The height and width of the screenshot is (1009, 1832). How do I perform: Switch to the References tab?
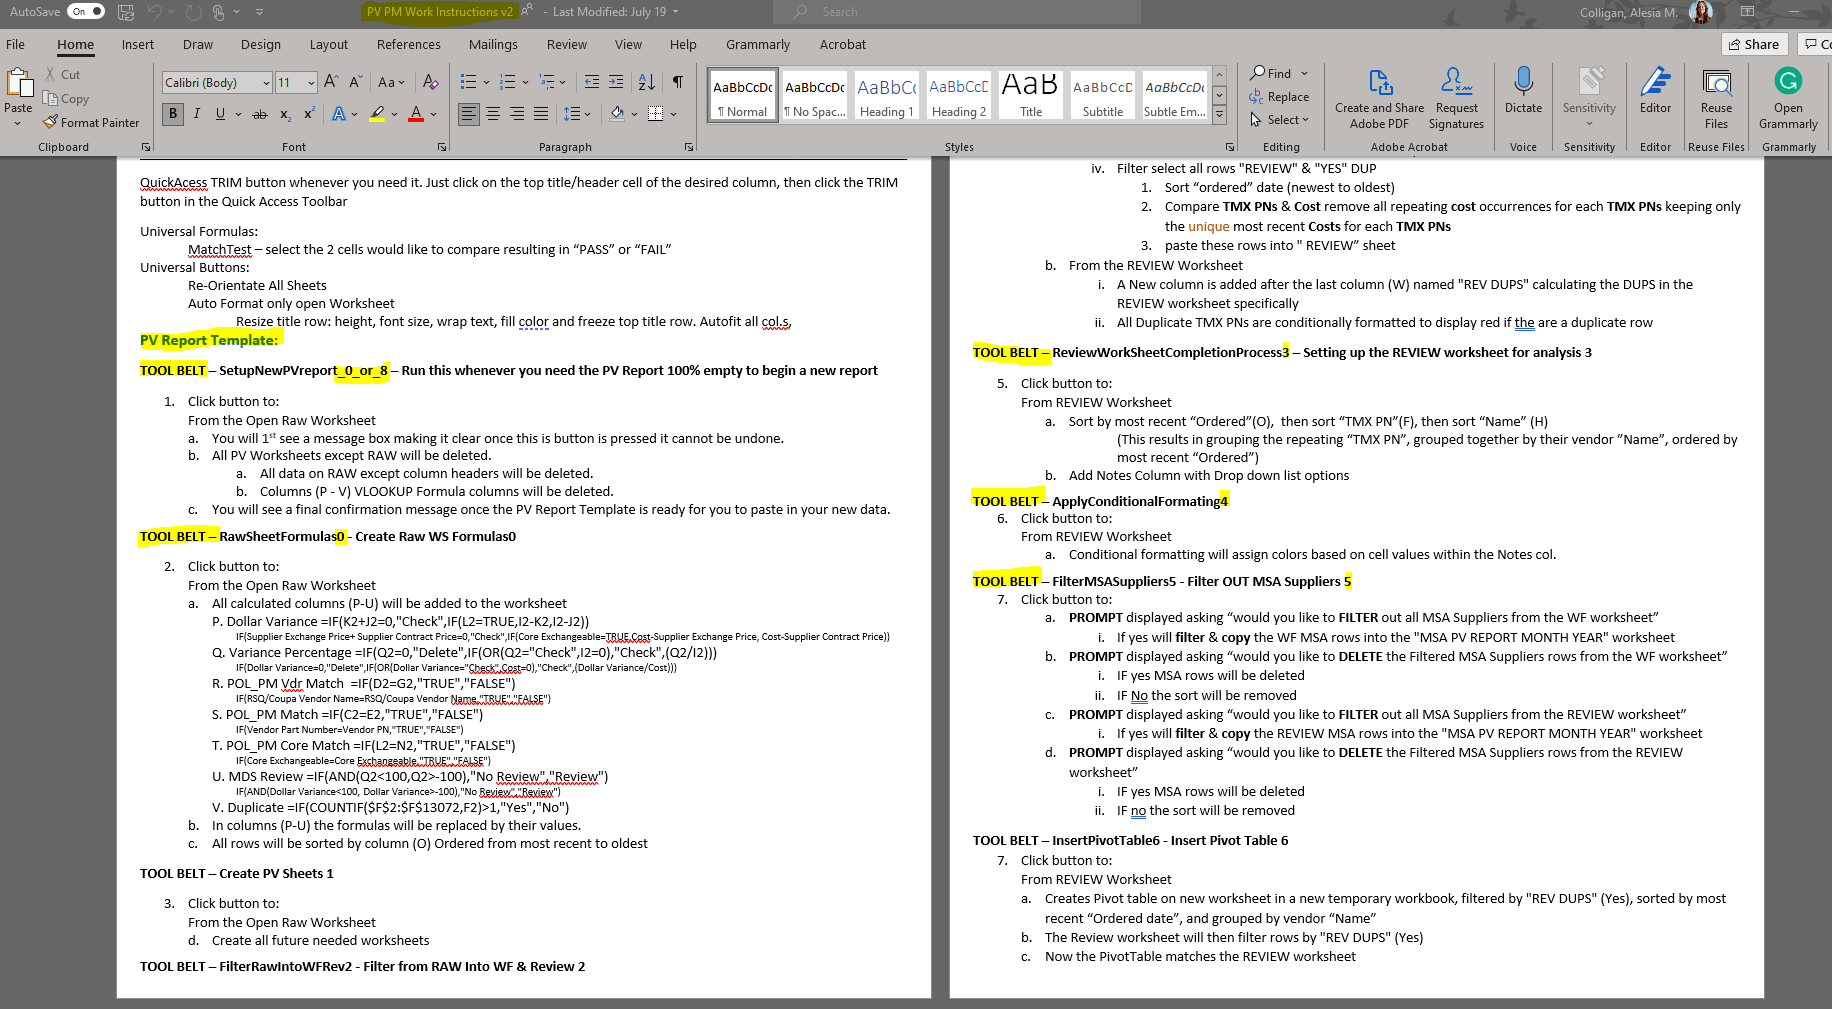[408, 45]
